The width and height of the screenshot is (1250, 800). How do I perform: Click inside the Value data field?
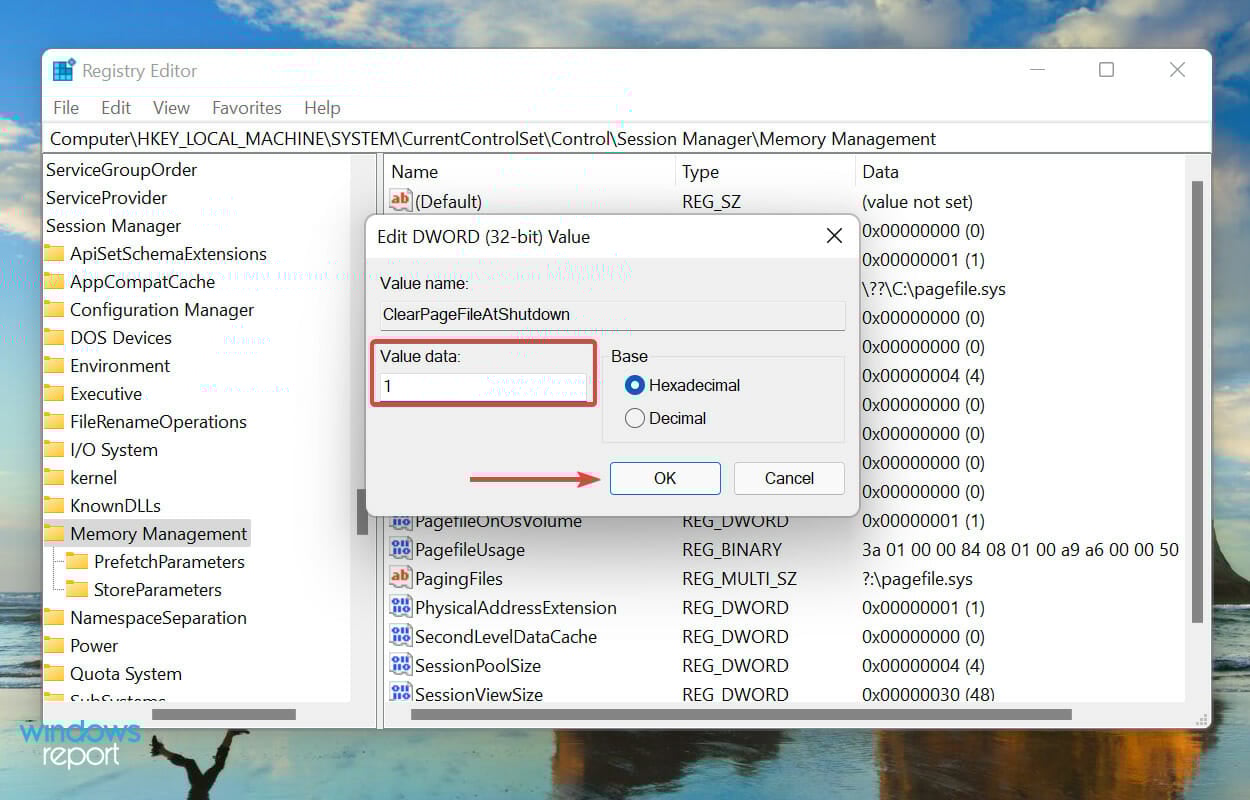click(x=484, y=387)
